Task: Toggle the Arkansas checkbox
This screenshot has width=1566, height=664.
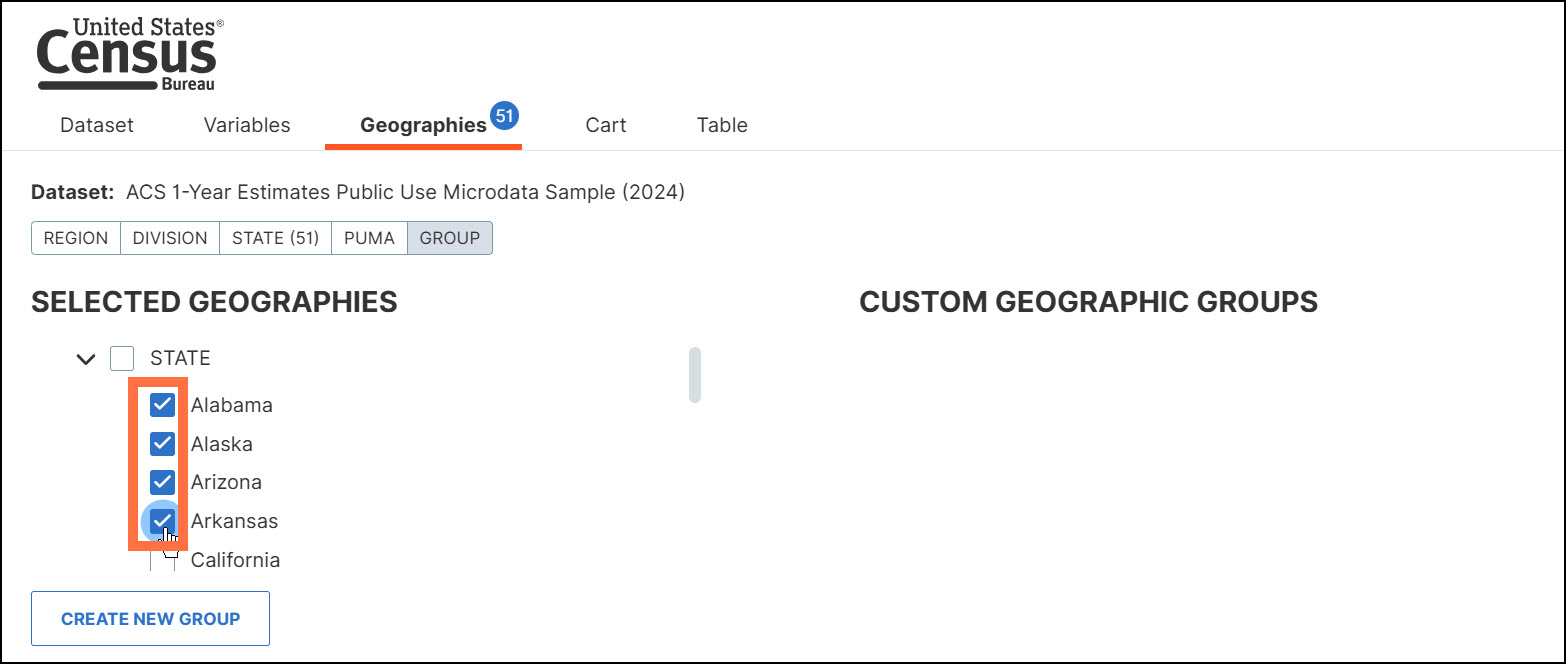Action: [x=162, y=521]
